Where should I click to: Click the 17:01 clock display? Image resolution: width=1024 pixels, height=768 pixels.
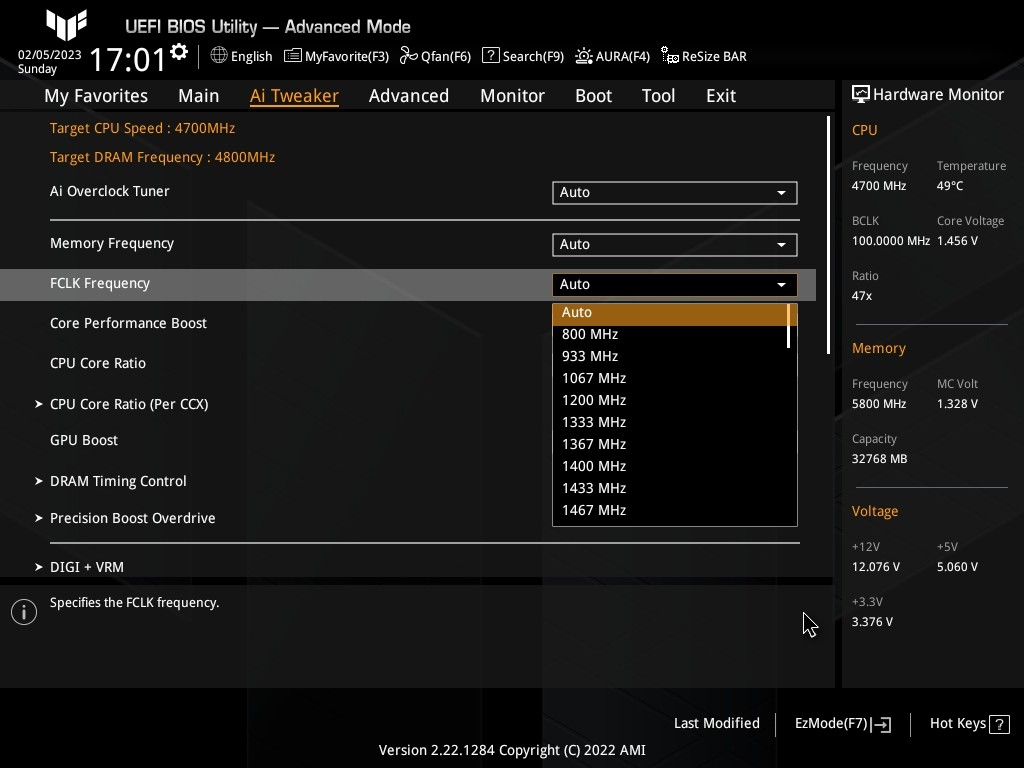pos(128,59)
